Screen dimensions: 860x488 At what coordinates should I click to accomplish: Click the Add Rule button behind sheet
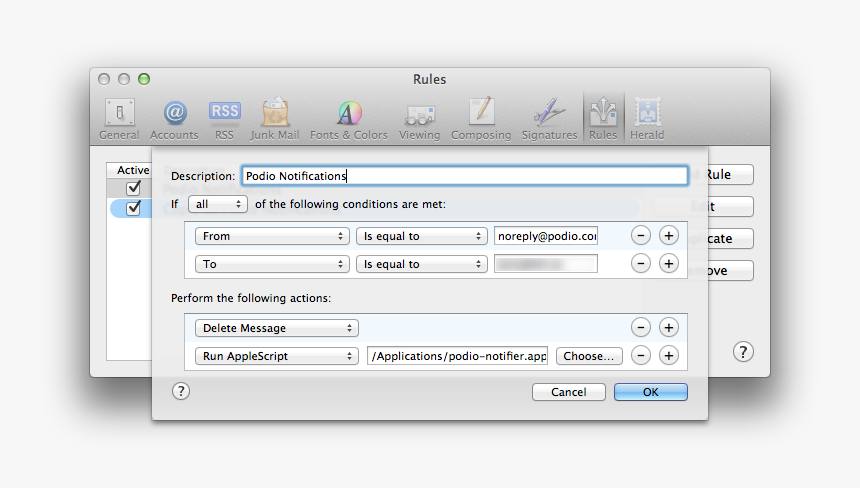click(731, 175)
